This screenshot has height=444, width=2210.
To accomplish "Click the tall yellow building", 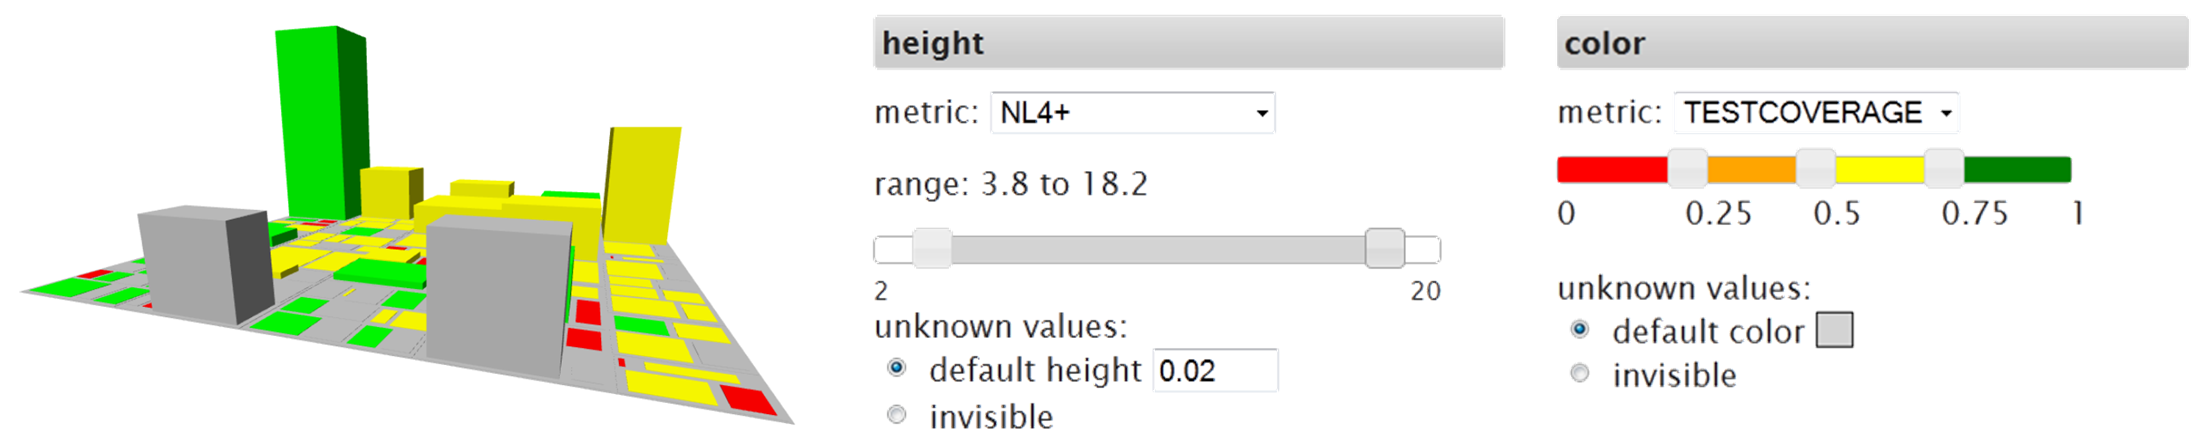I will point(640,185).
